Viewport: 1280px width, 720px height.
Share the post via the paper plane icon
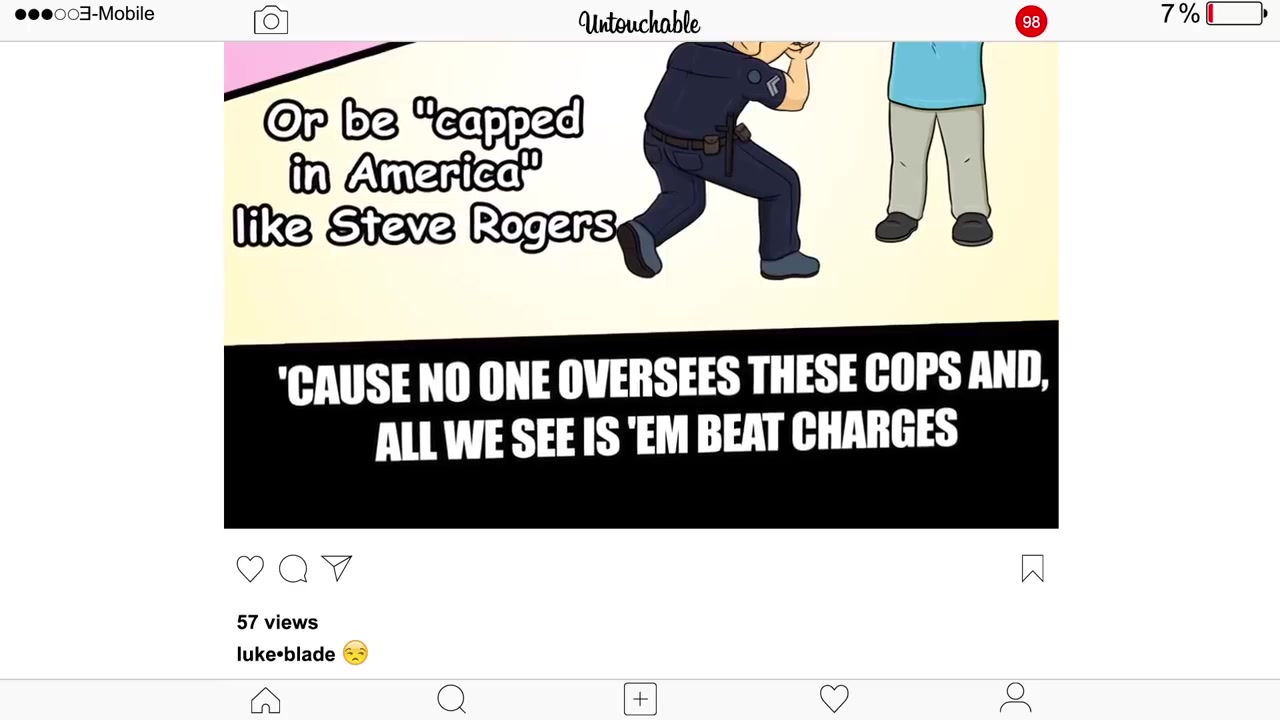pos(337,568)
